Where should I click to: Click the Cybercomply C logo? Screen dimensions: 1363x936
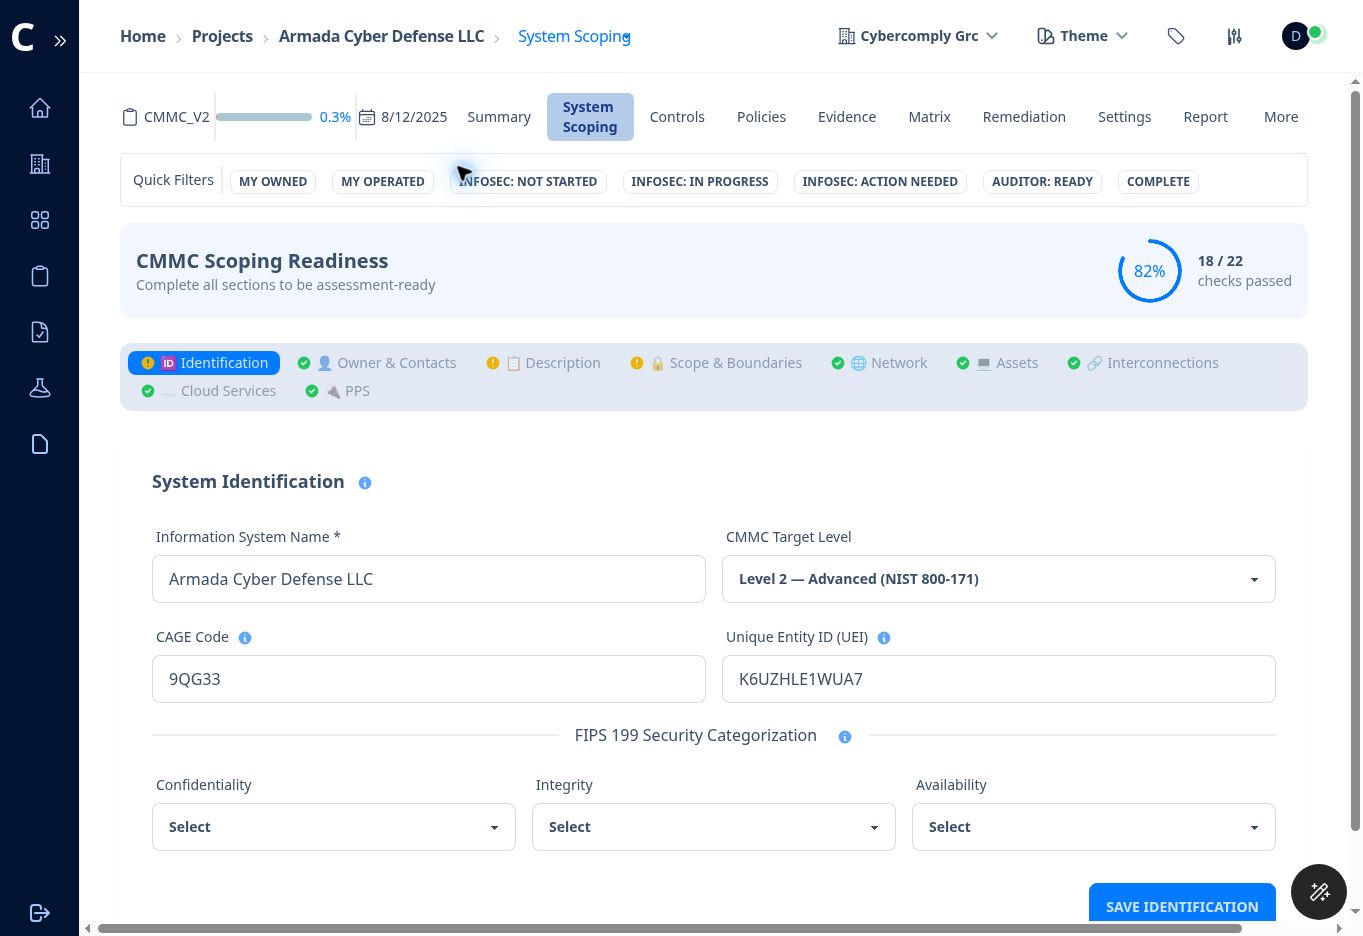(x=23, y=38)
